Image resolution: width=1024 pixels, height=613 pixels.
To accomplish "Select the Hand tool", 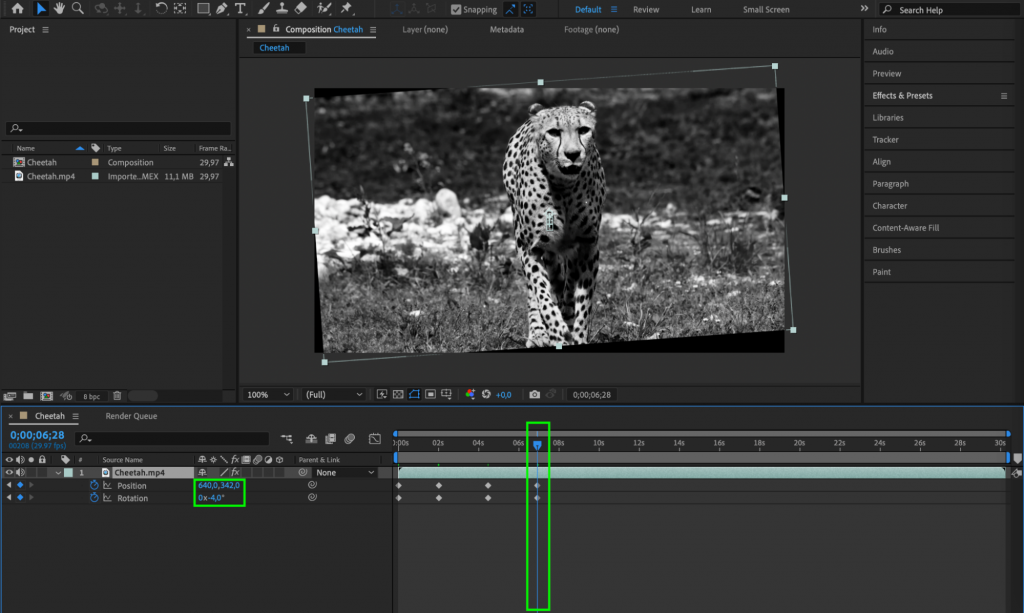I will coord(60,9).
